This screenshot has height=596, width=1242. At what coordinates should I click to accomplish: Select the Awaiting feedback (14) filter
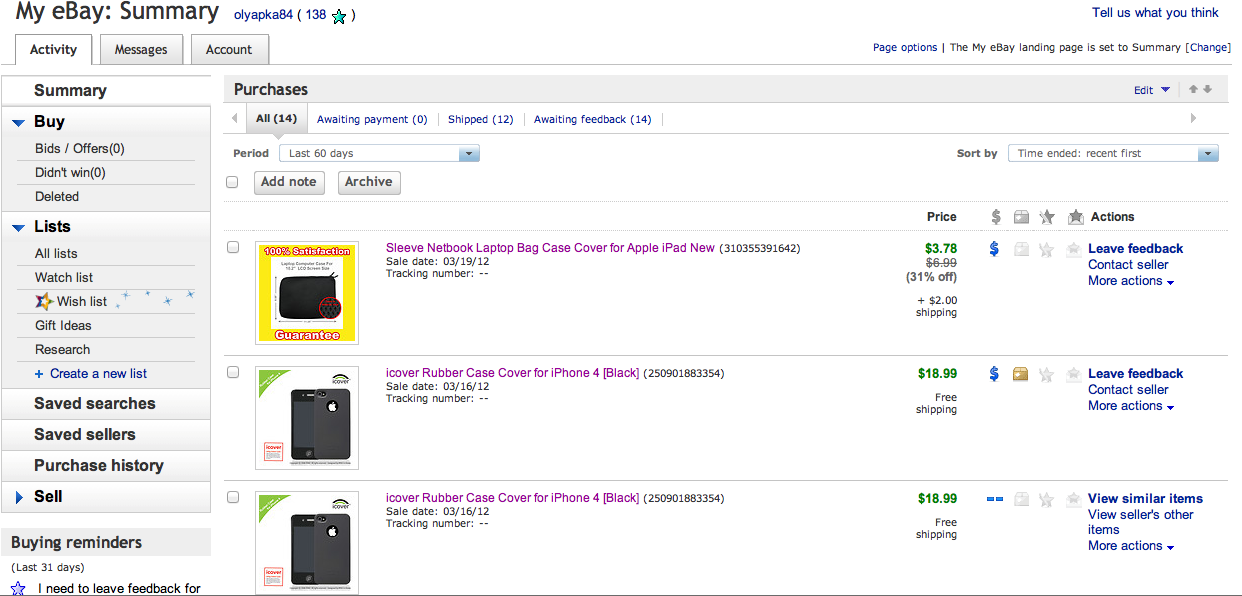[592, 119]
